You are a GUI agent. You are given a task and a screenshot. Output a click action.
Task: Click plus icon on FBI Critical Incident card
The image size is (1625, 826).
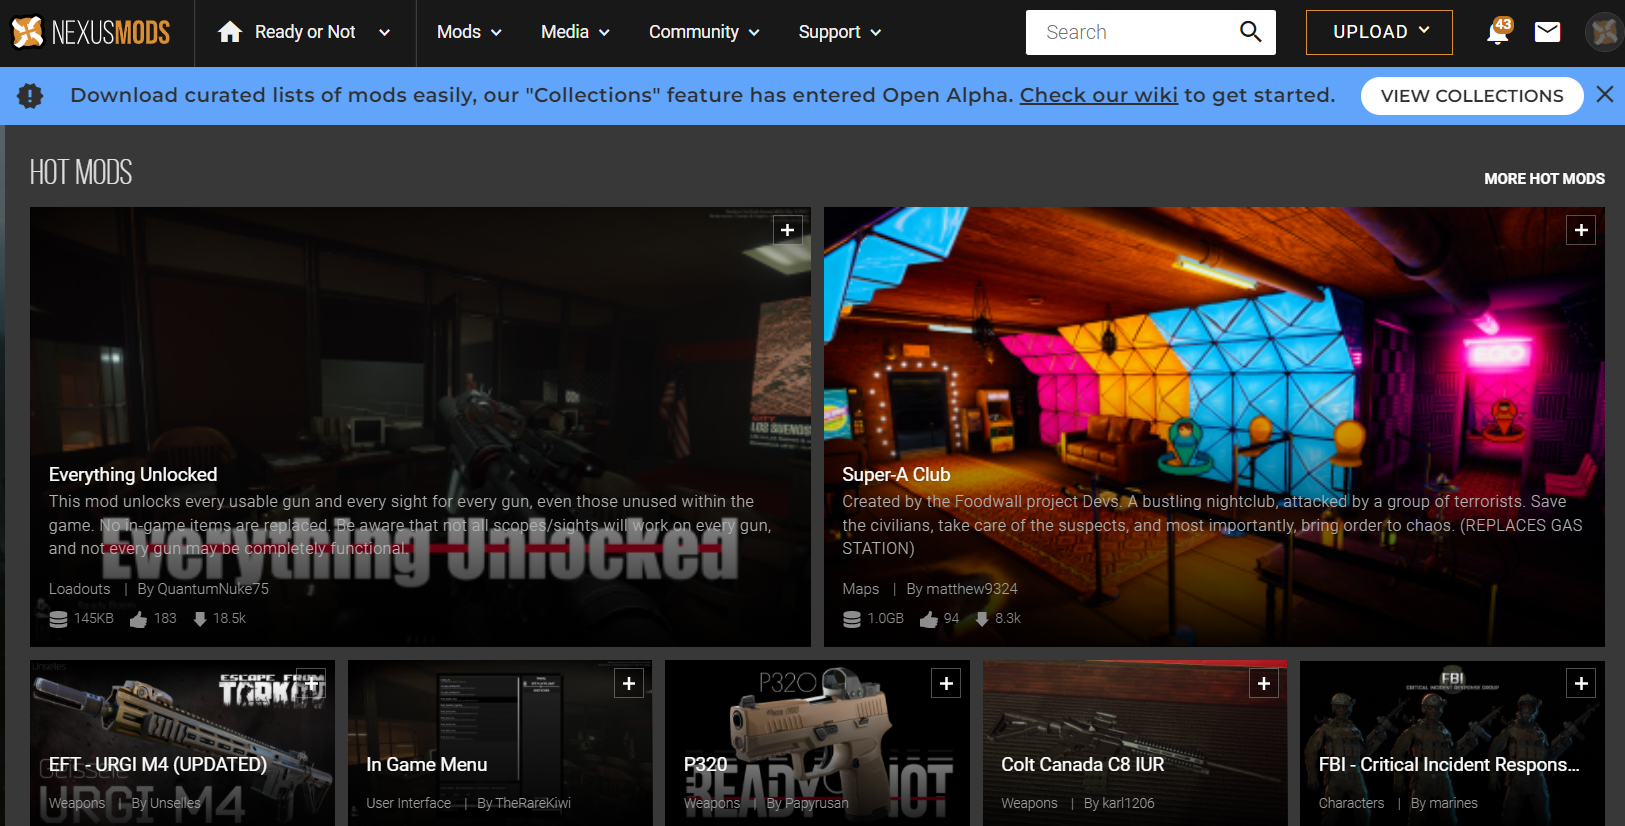(x=1581, y=683)
